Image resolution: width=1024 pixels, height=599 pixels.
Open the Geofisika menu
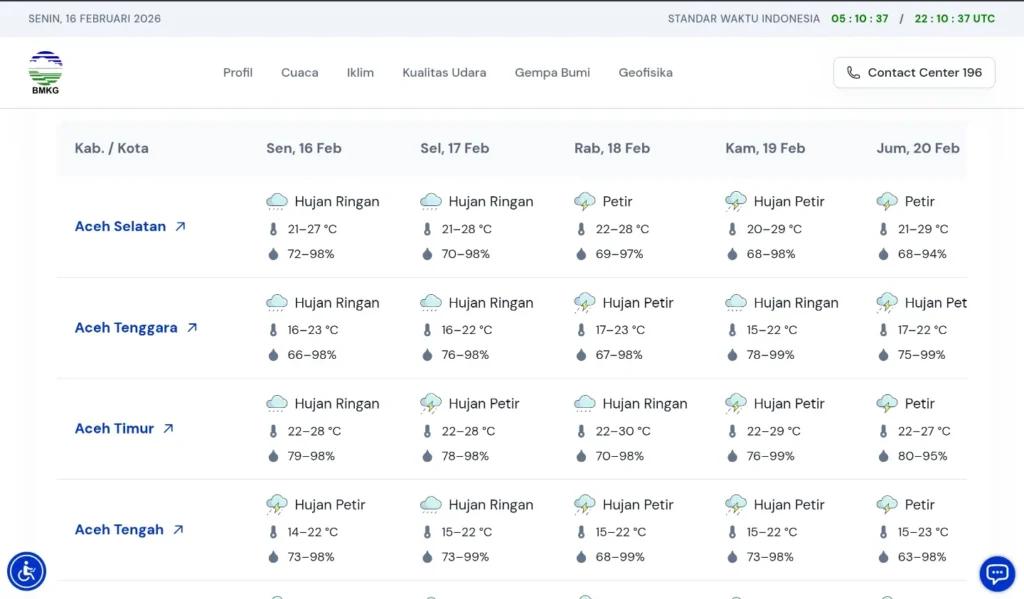coord(645,73)
